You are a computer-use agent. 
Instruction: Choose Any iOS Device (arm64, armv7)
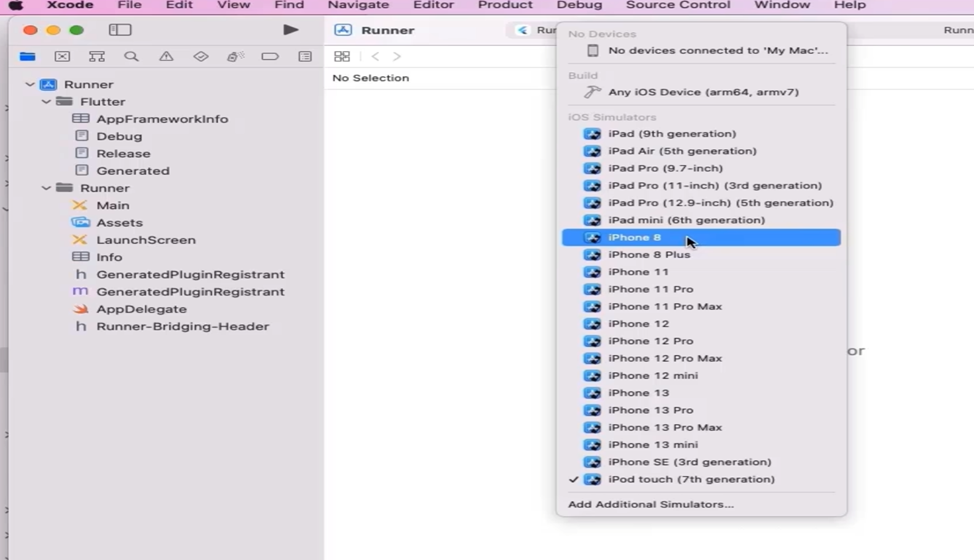701,92
